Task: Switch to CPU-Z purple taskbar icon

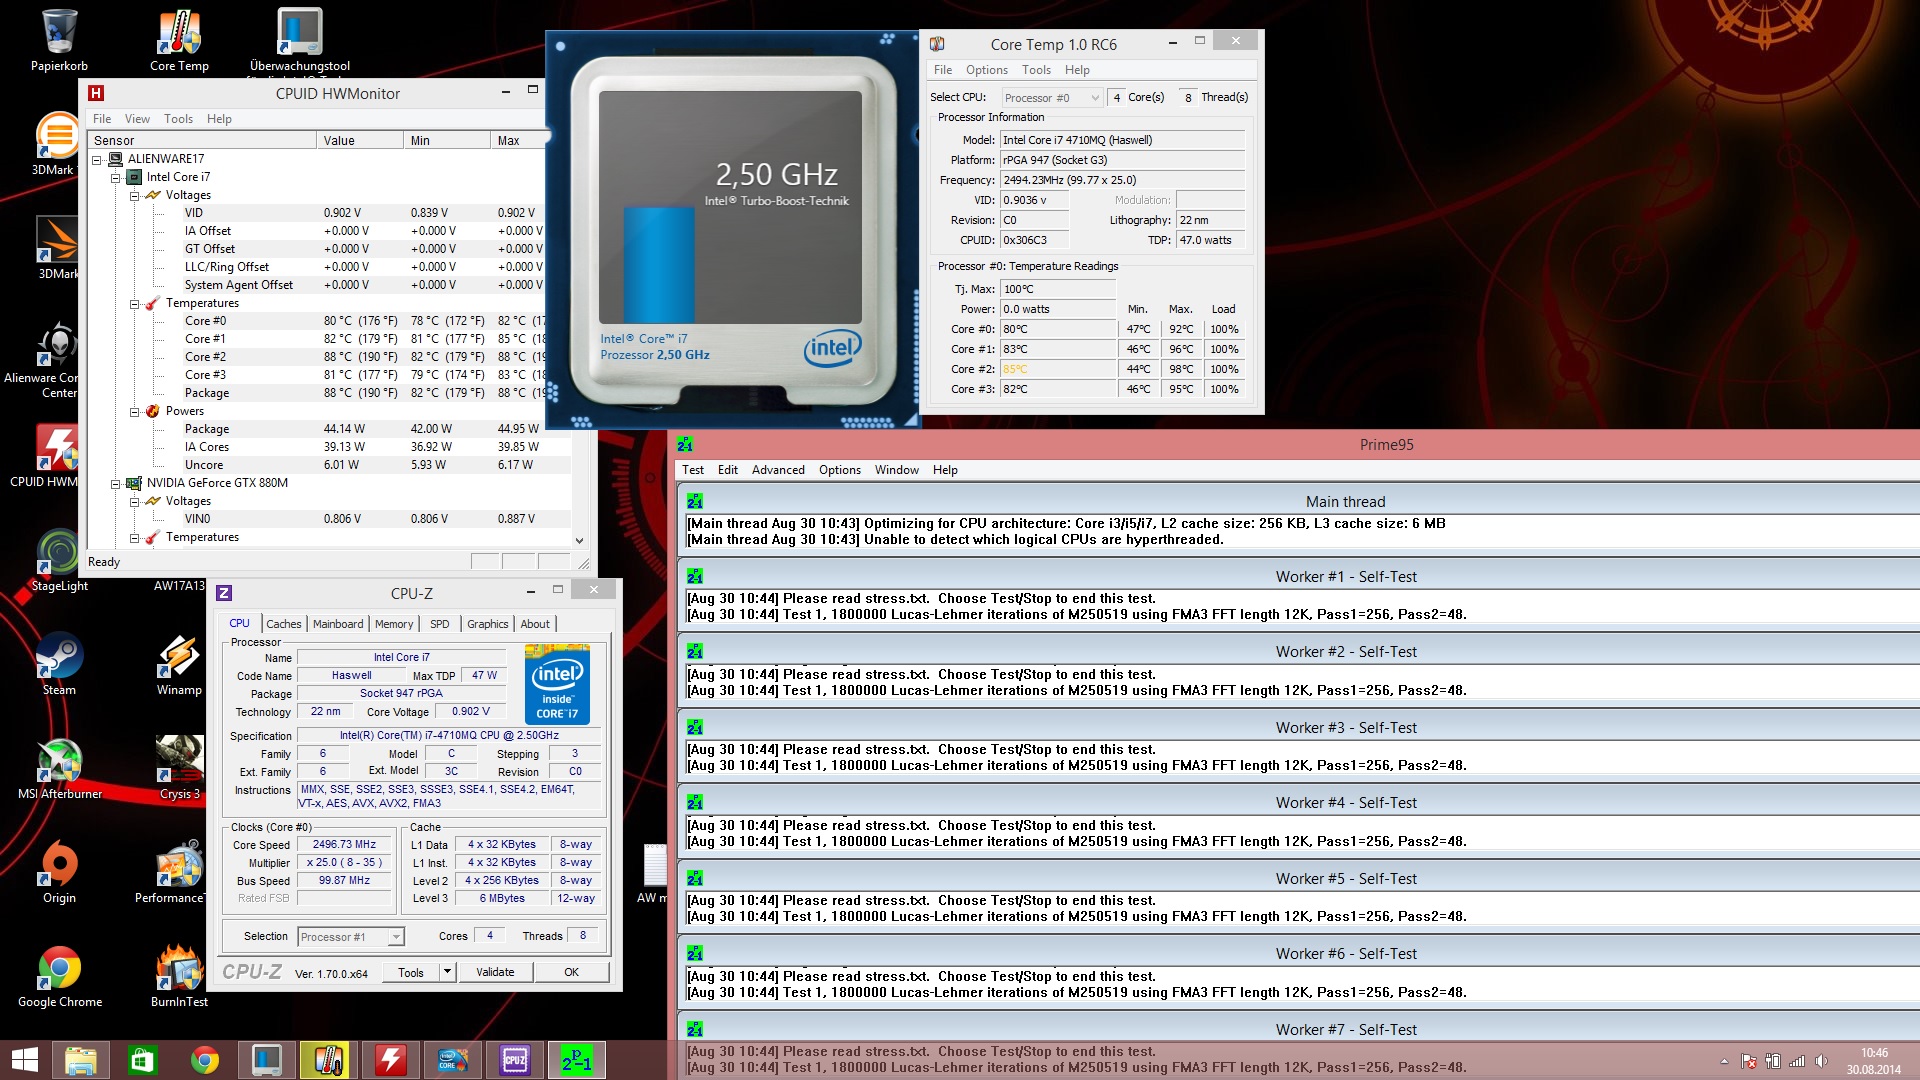Action: [515, 1060]
